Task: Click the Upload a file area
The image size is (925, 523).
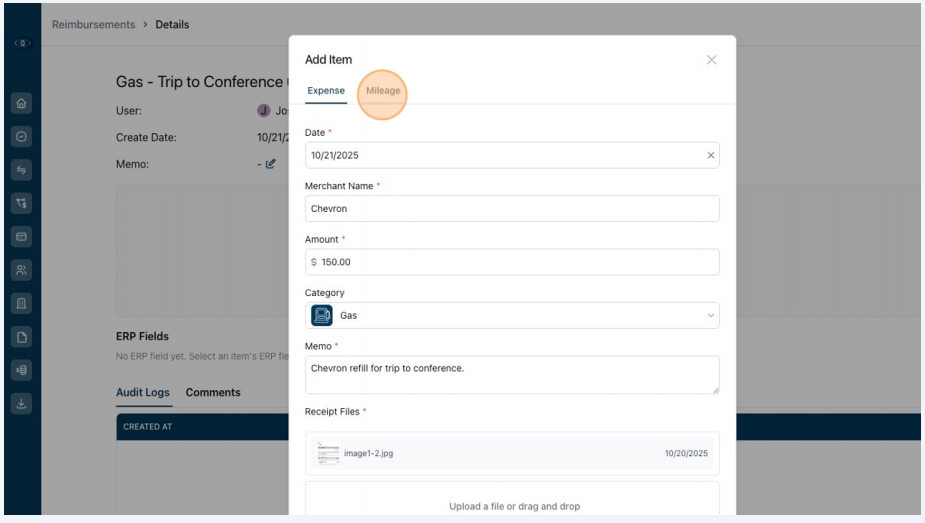Action: [x=512, y=501]
